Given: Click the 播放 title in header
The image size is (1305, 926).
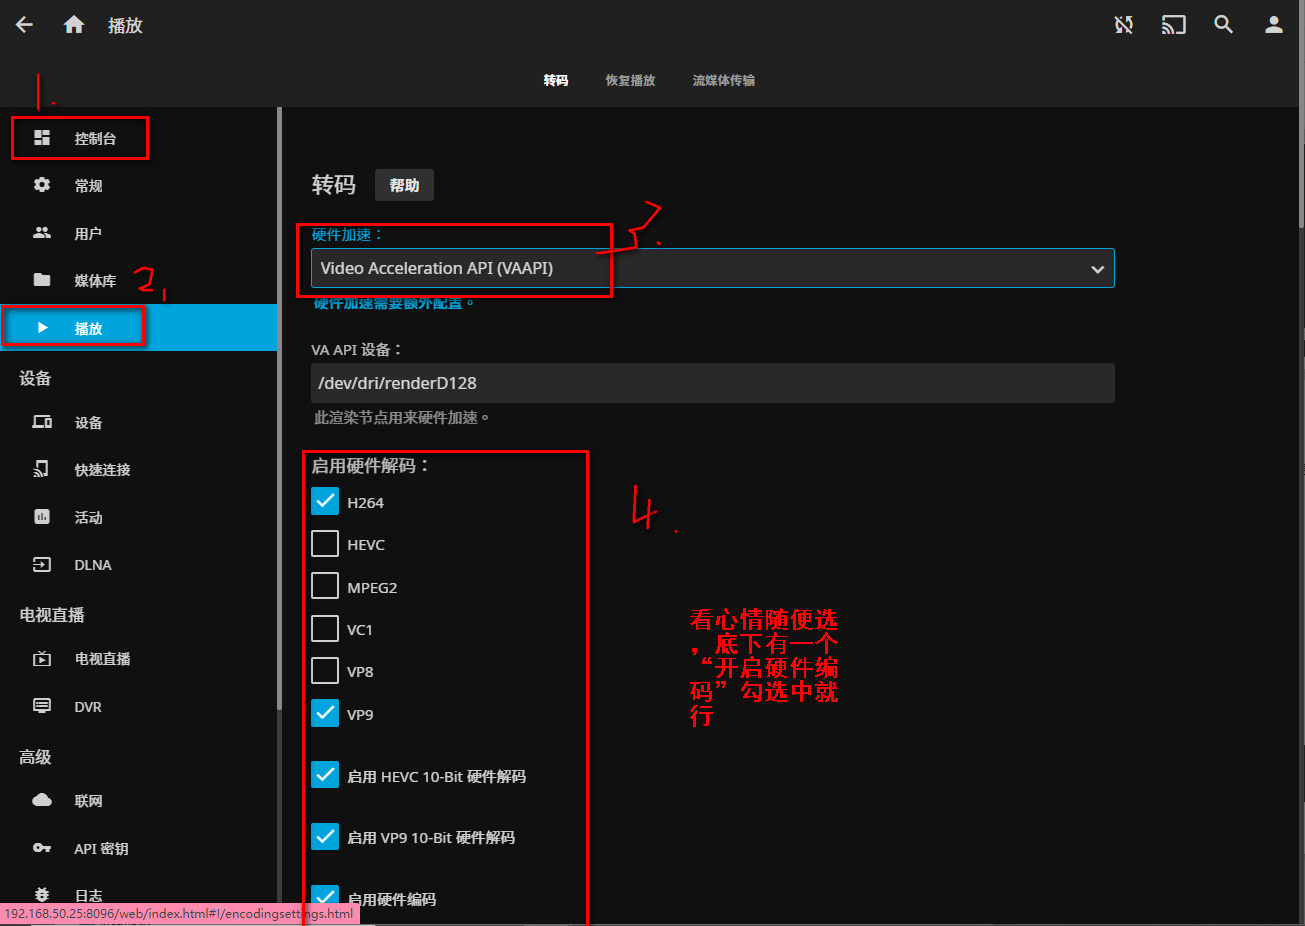Looking at the screenshot, I should (x=125, y=25).
